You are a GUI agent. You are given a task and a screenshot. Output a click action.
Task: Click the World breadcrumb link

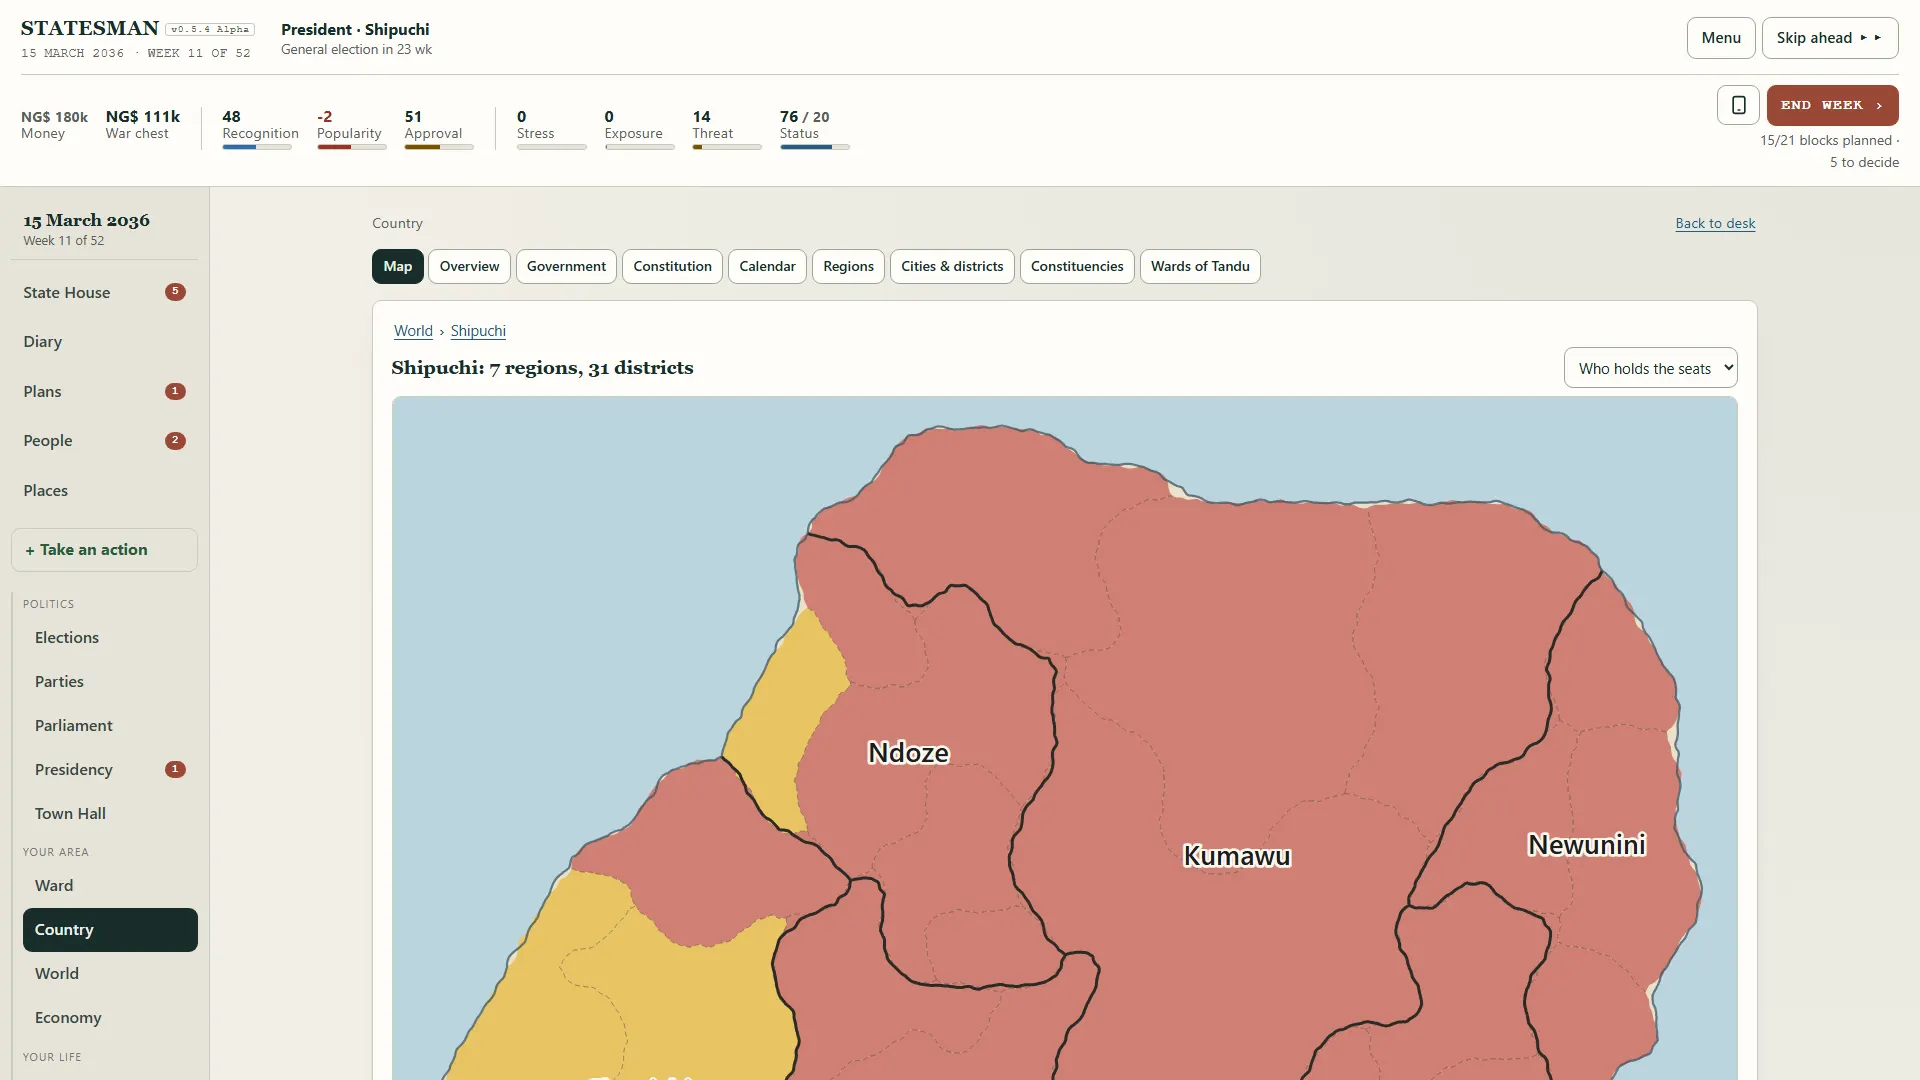pos(413,331)
